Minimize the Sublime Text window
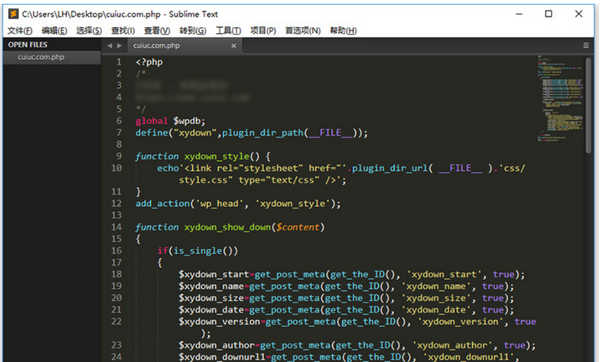Image resolution: width=600 pixels, height=362 pixels. [x=519, y=14]
